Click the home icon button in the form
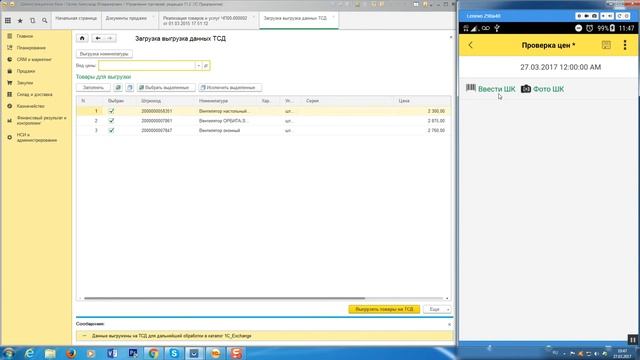 82,38
